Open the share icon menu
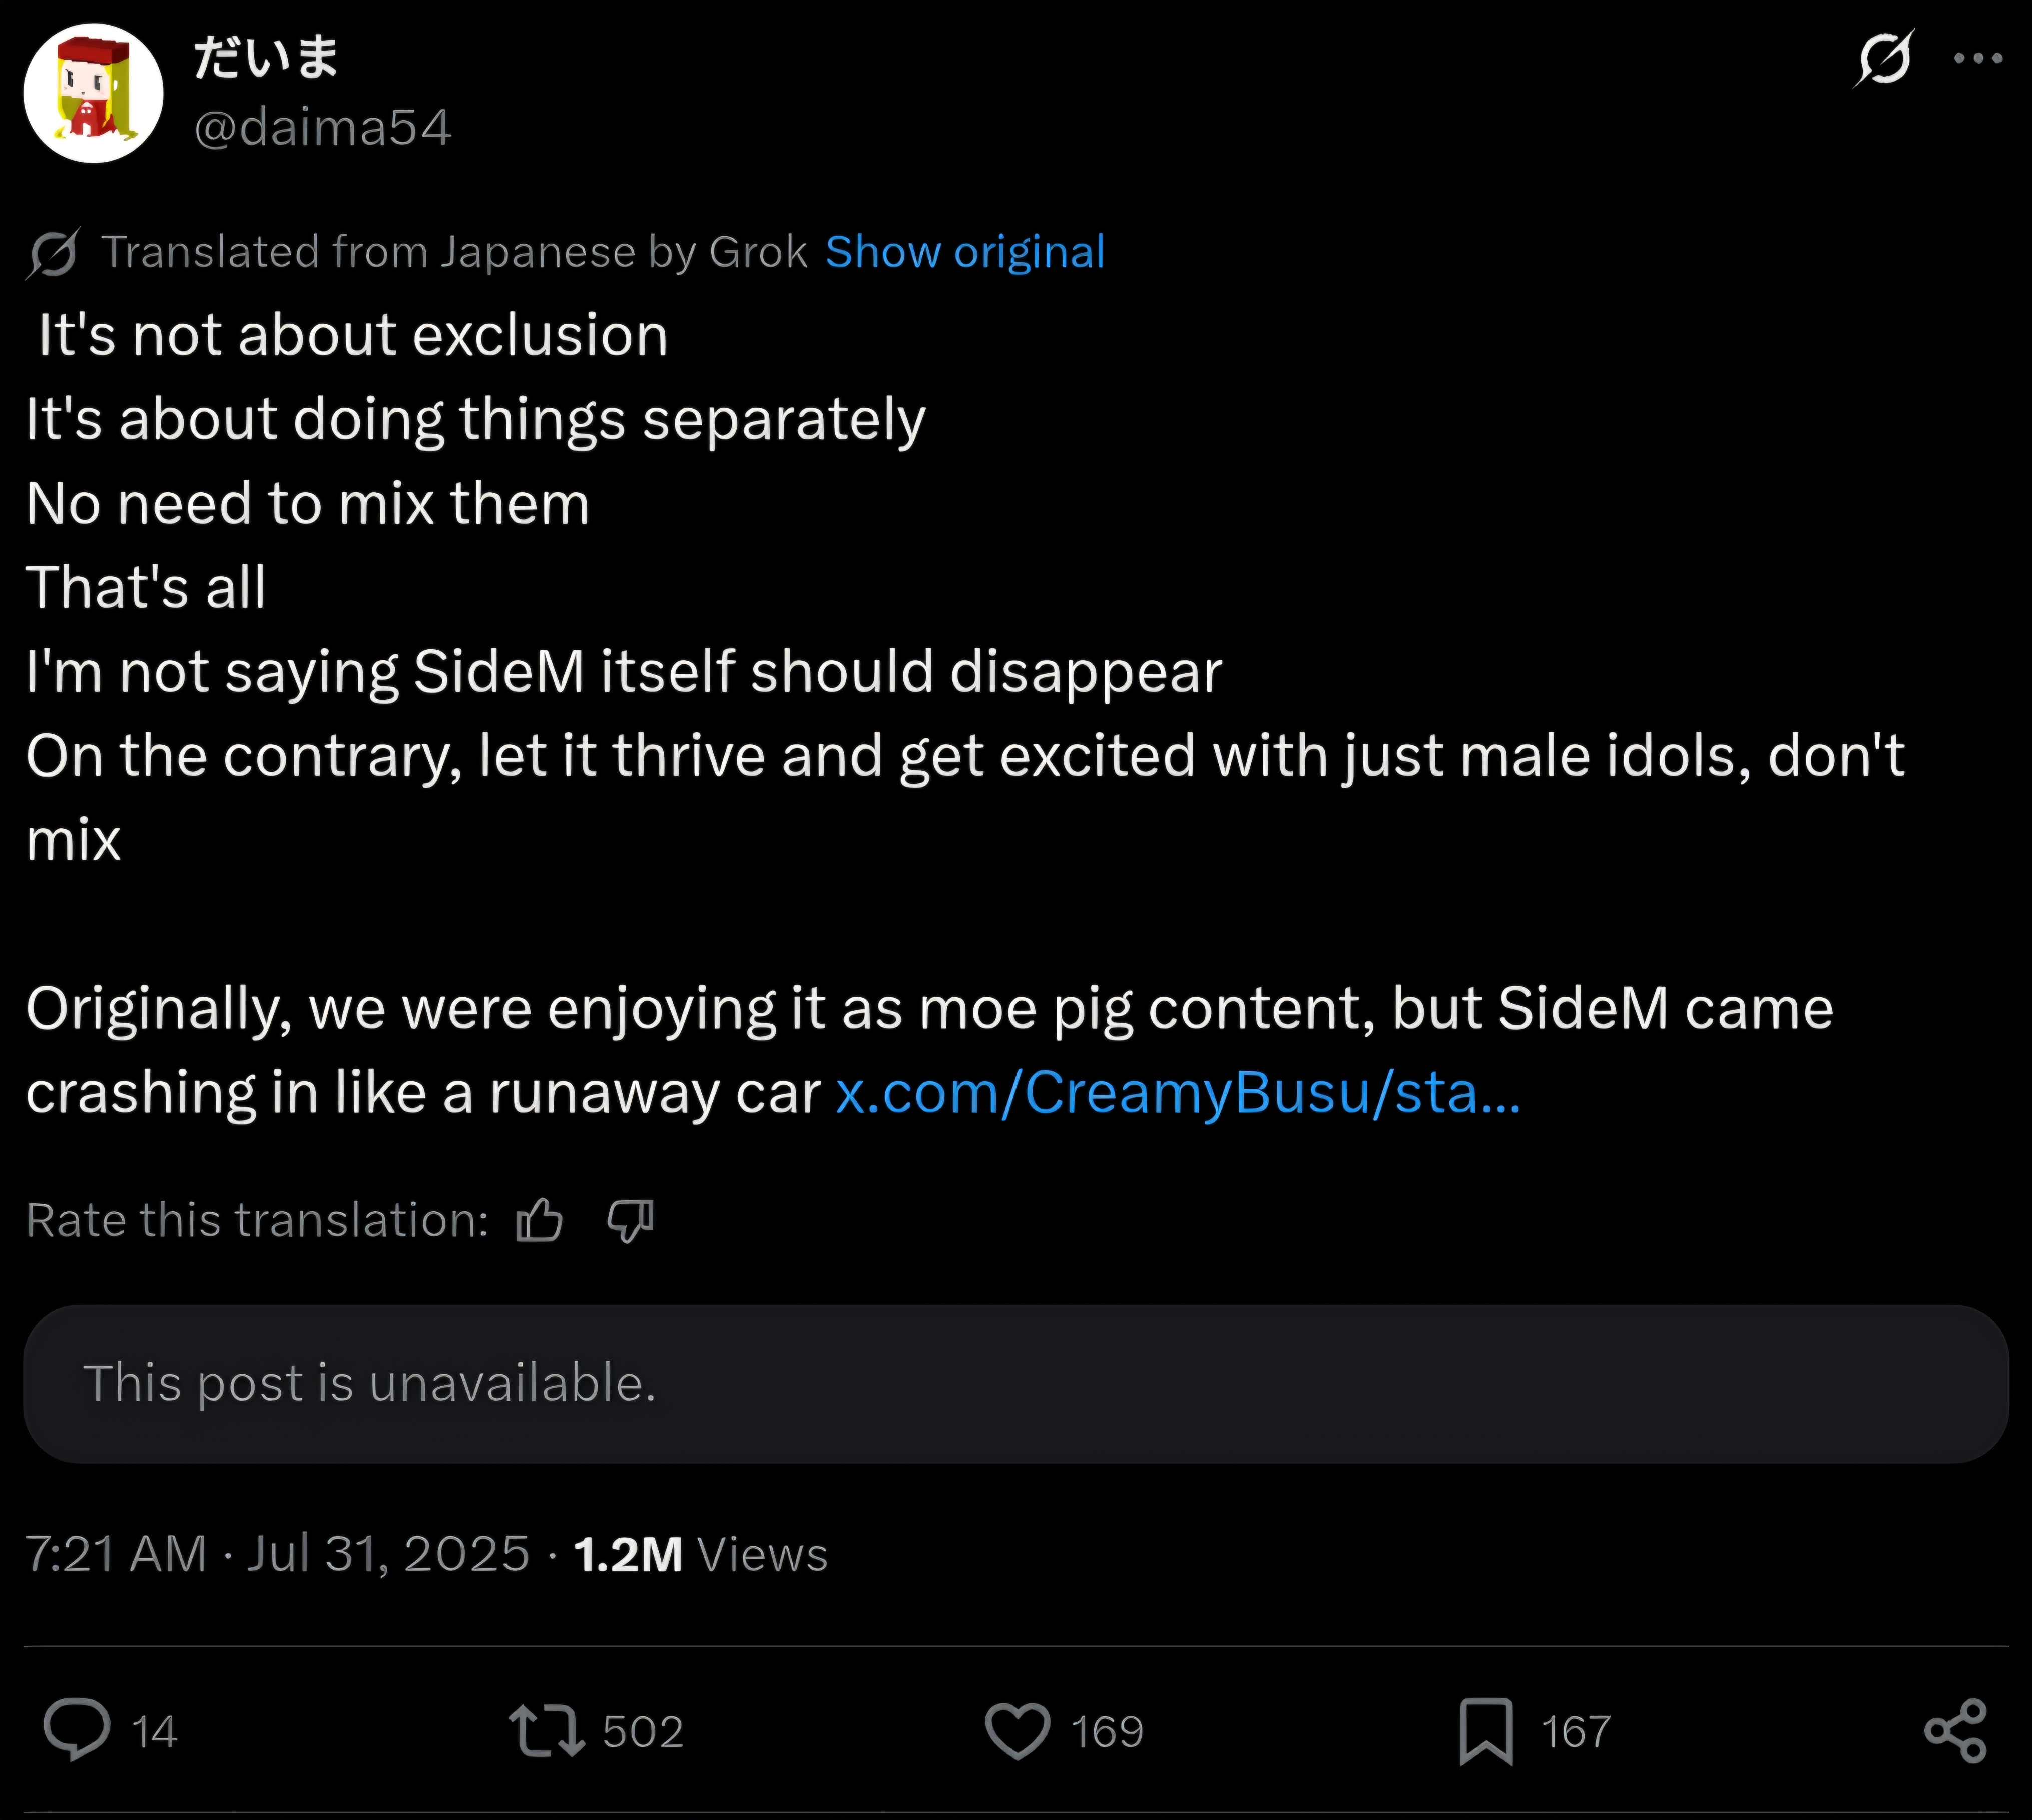Screen dimensions: 2032x1820 point(1956,1731)
